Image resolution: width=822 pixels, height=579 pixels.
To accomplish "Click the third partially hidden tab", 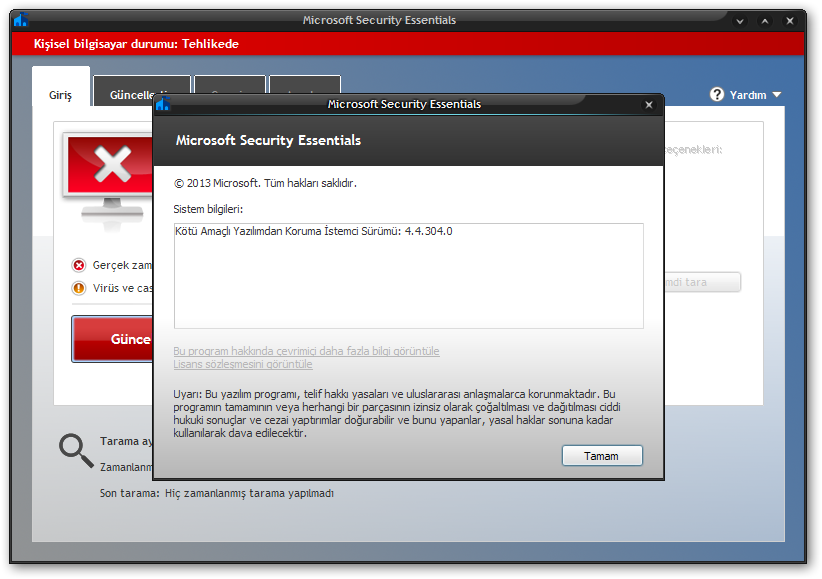I will coord(230,85).
